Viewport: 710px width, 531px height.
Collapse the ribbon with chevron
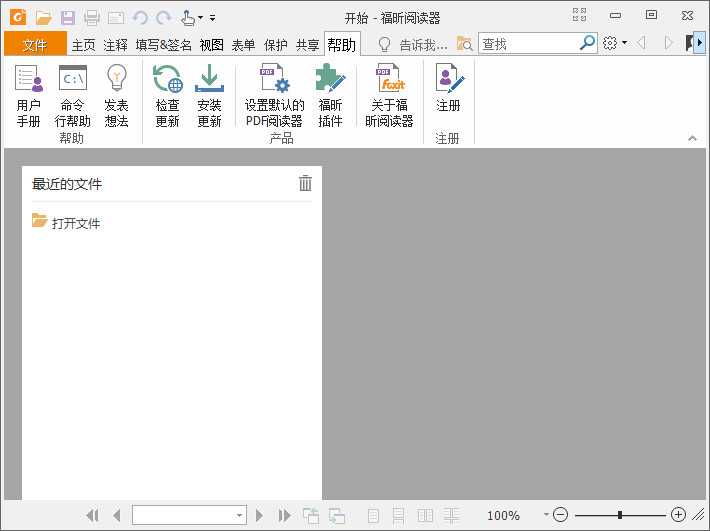(x=692, y=138)
